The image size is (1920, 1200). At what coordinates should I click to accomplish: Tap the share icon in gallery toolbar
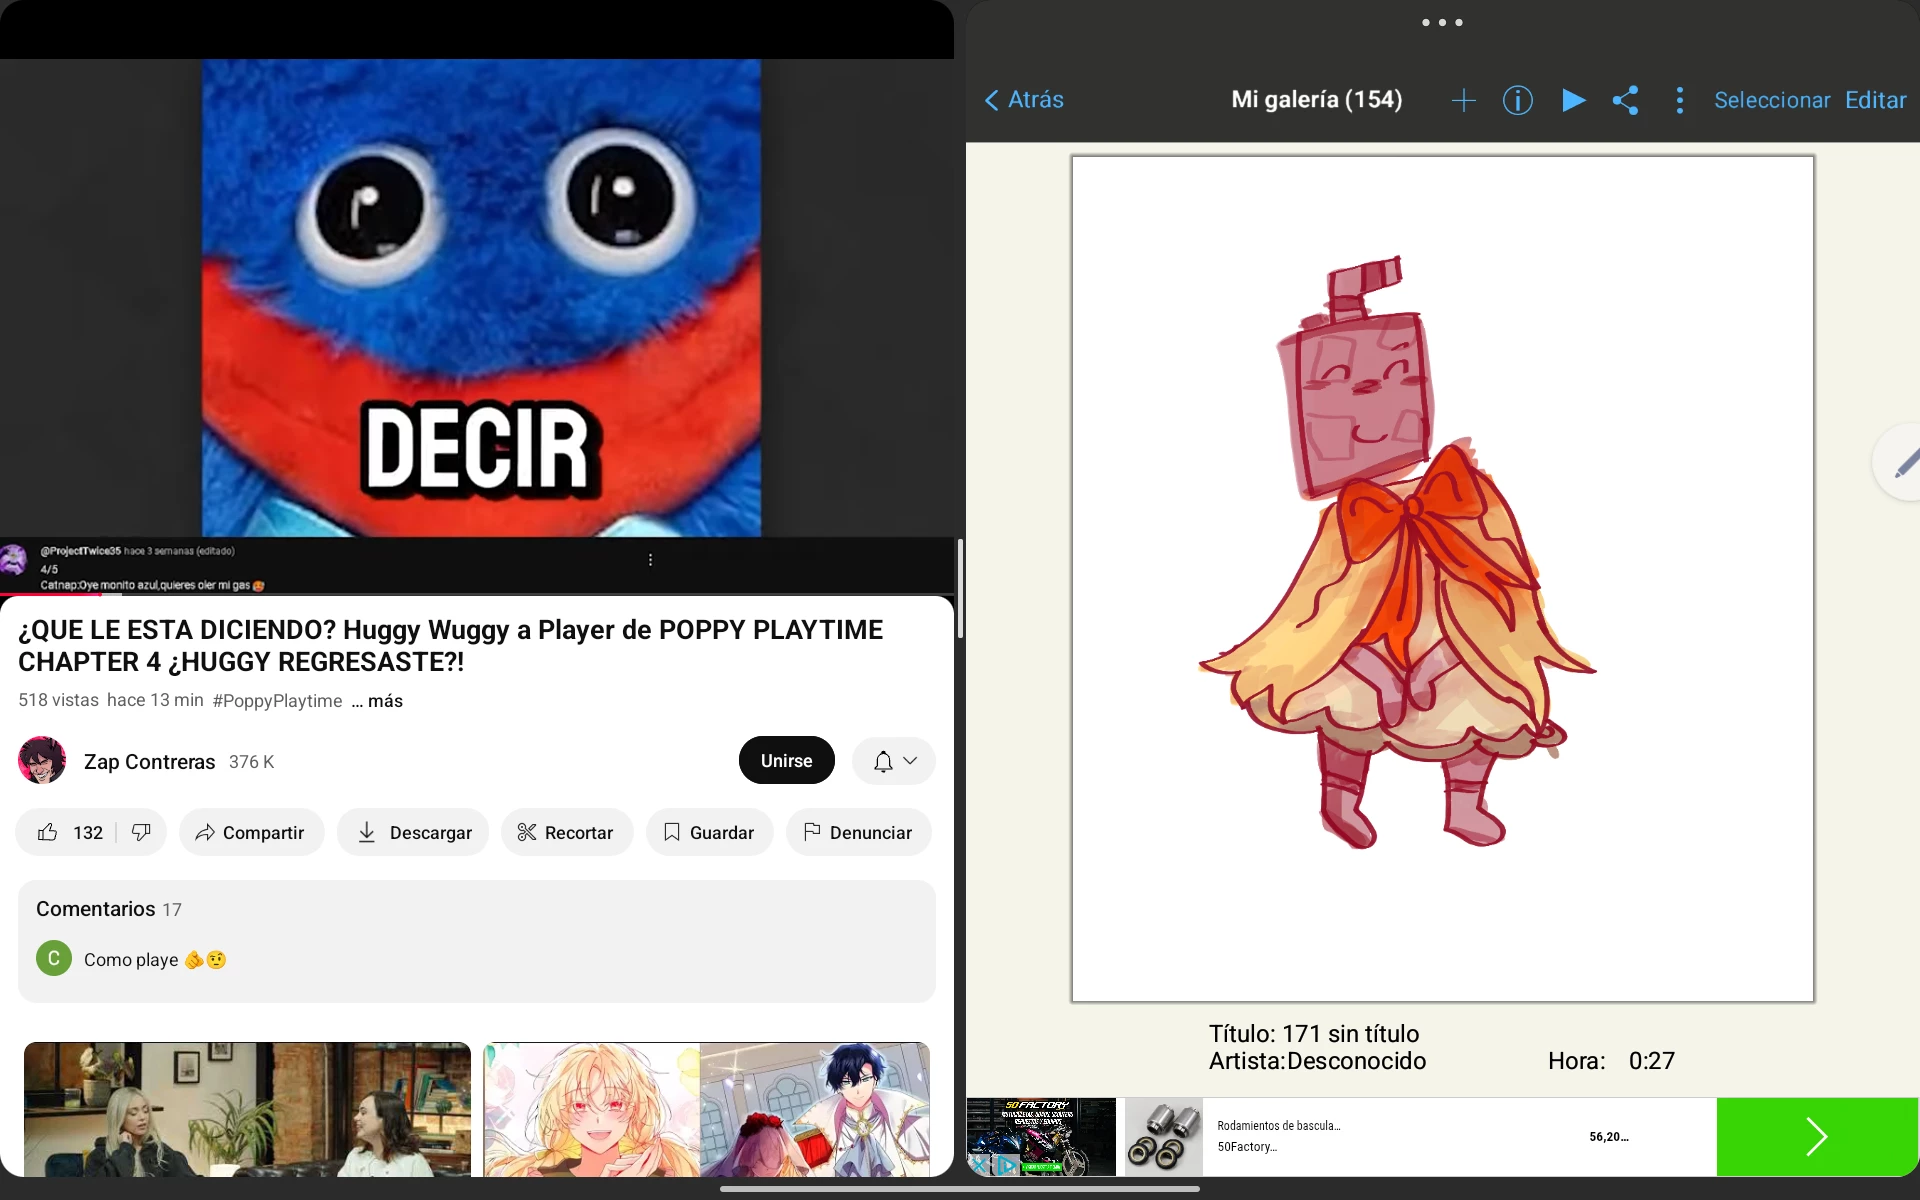tap(1626, 100)
